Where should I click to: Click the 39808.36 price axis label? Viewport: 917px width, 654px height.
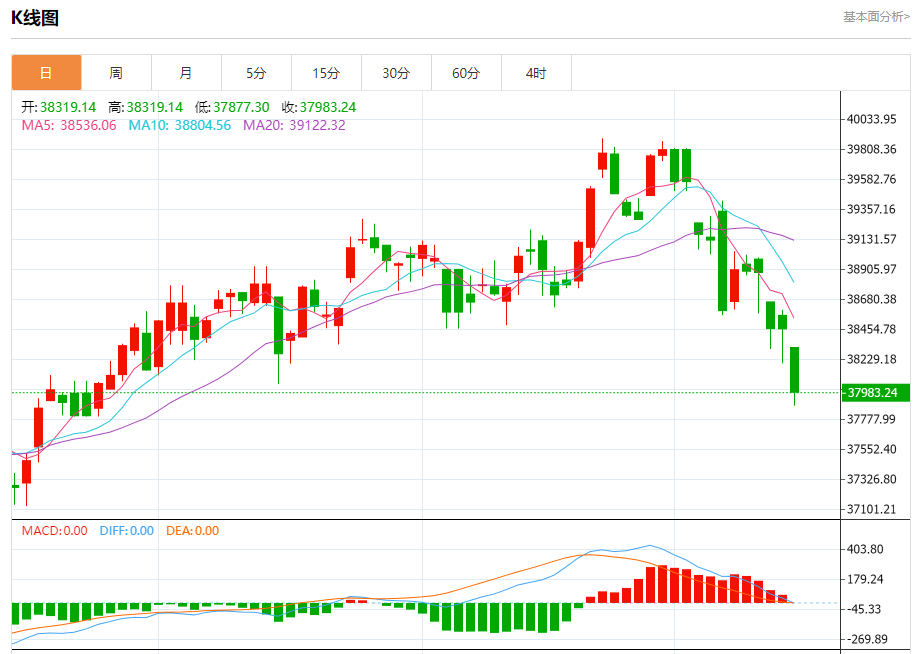[871, 149]
